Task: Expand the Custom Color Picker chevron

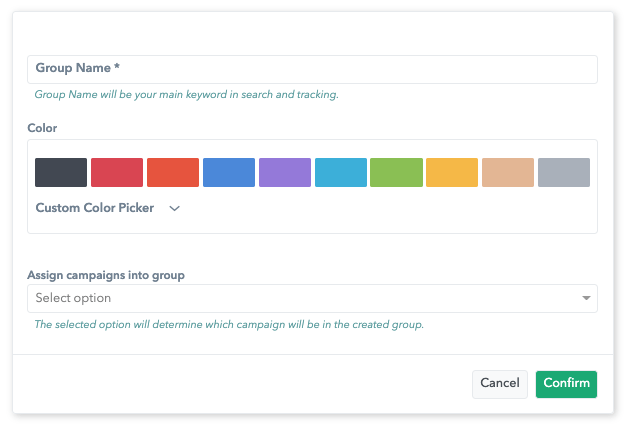Action: pos(175,209)
